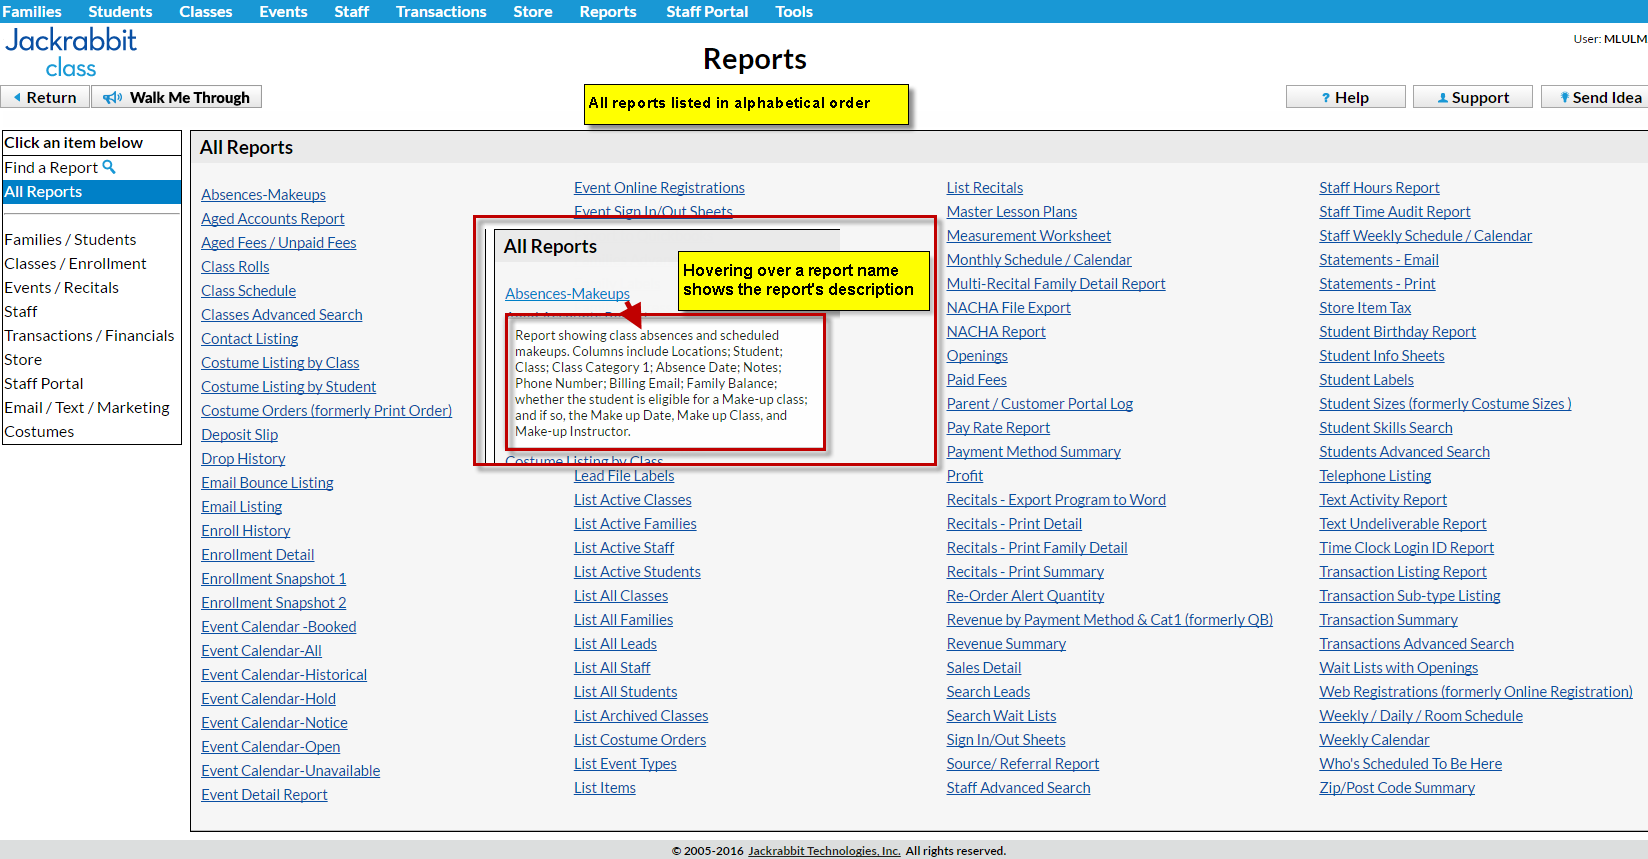Select Events / Recitals category in sidebar

[61, 288]
